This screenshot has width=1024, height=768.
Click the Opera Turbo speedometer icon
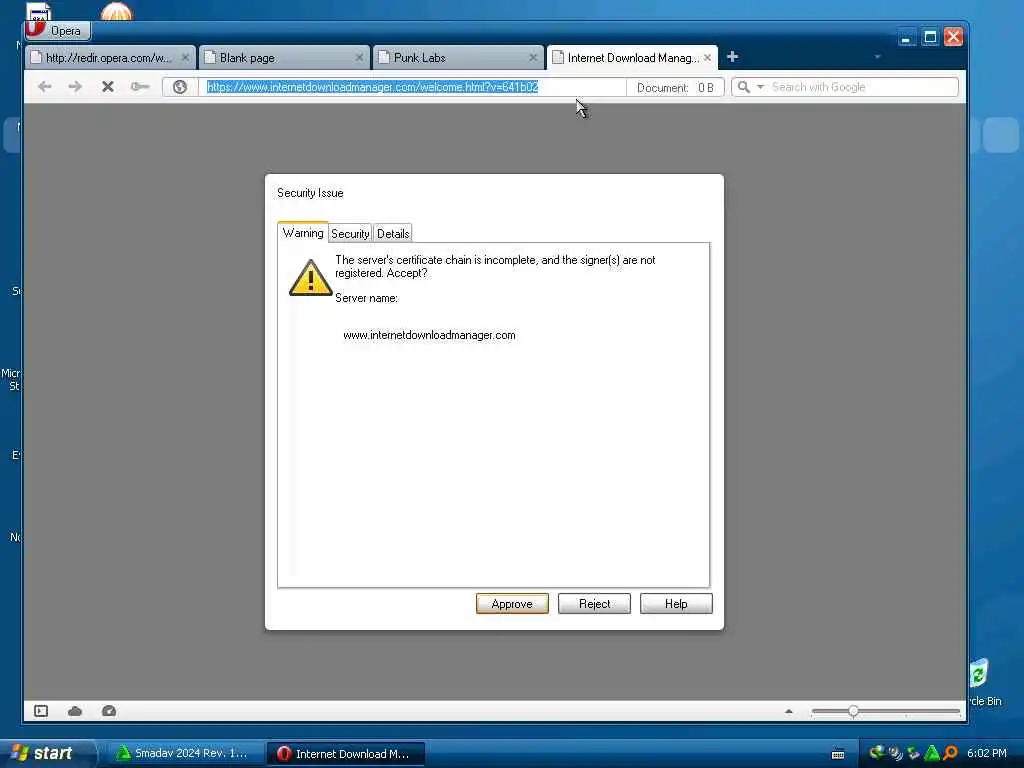[x=109, y=711]
